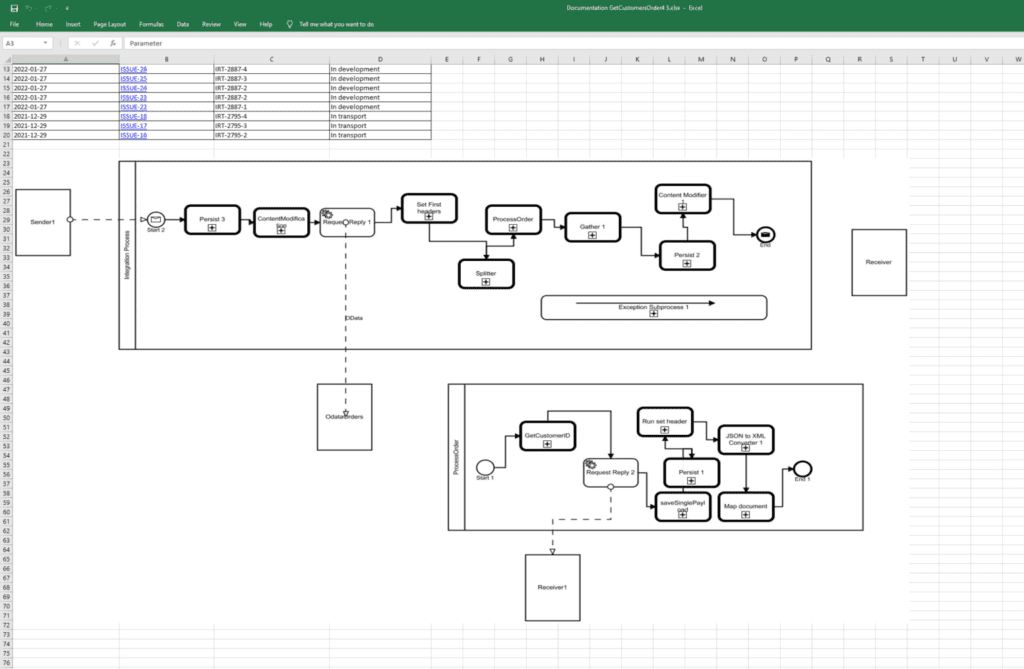Open the ISSUE-24 hyperlink

[134, 88]
